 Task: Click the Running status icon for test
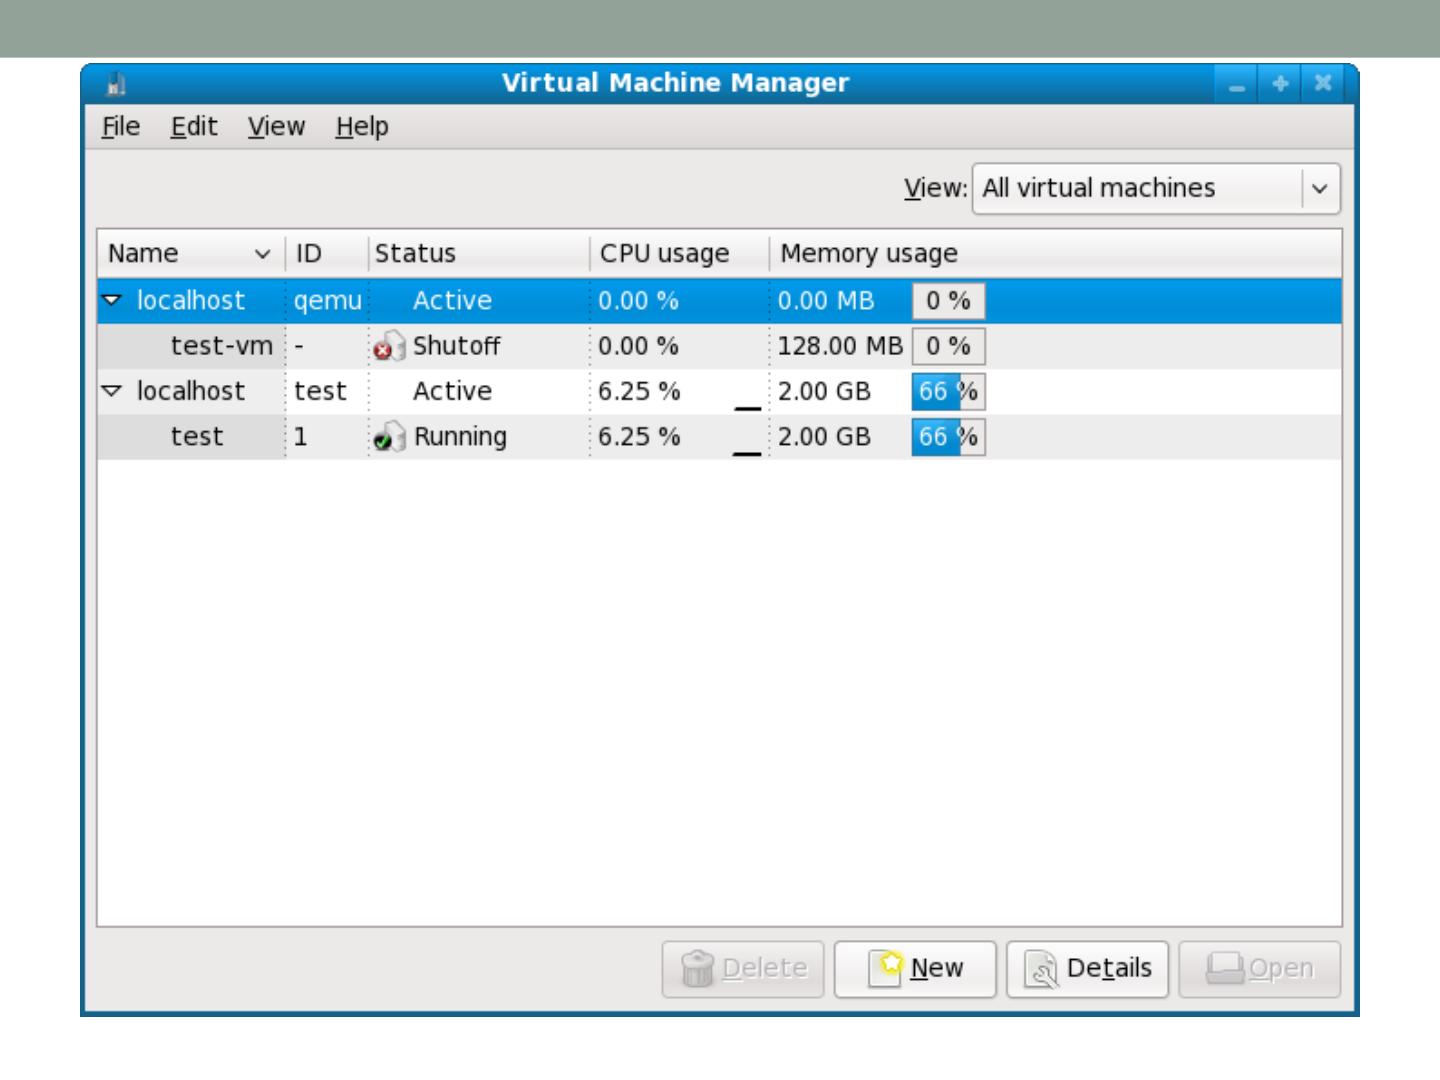point(389,437)
